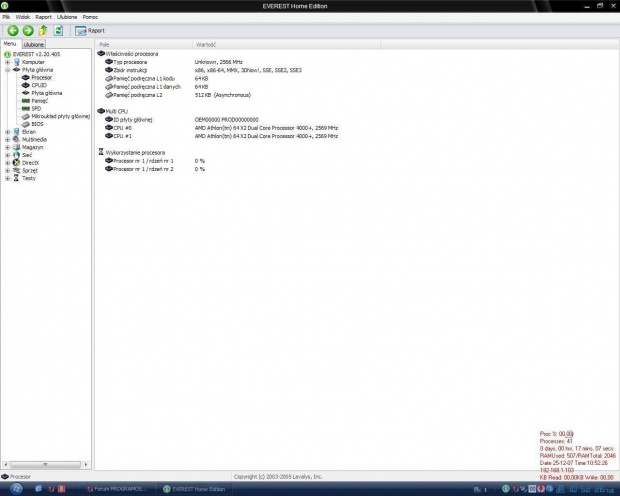Expand the Komputer tree node
Image resolution: width=620 pixels, height=496 pixels.
[x=7, y=62]
